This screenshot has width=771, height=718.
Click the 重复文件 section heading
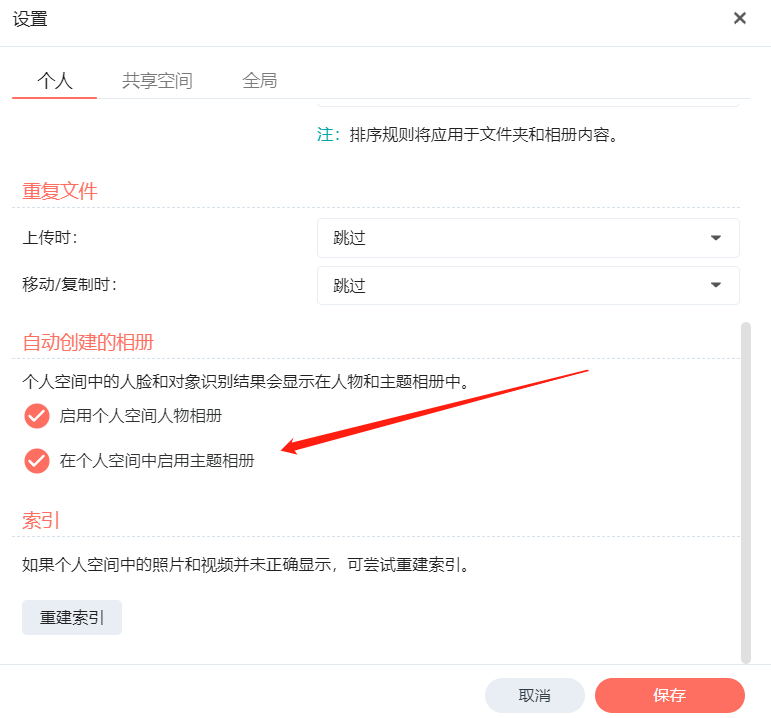(x=60, y=191)
